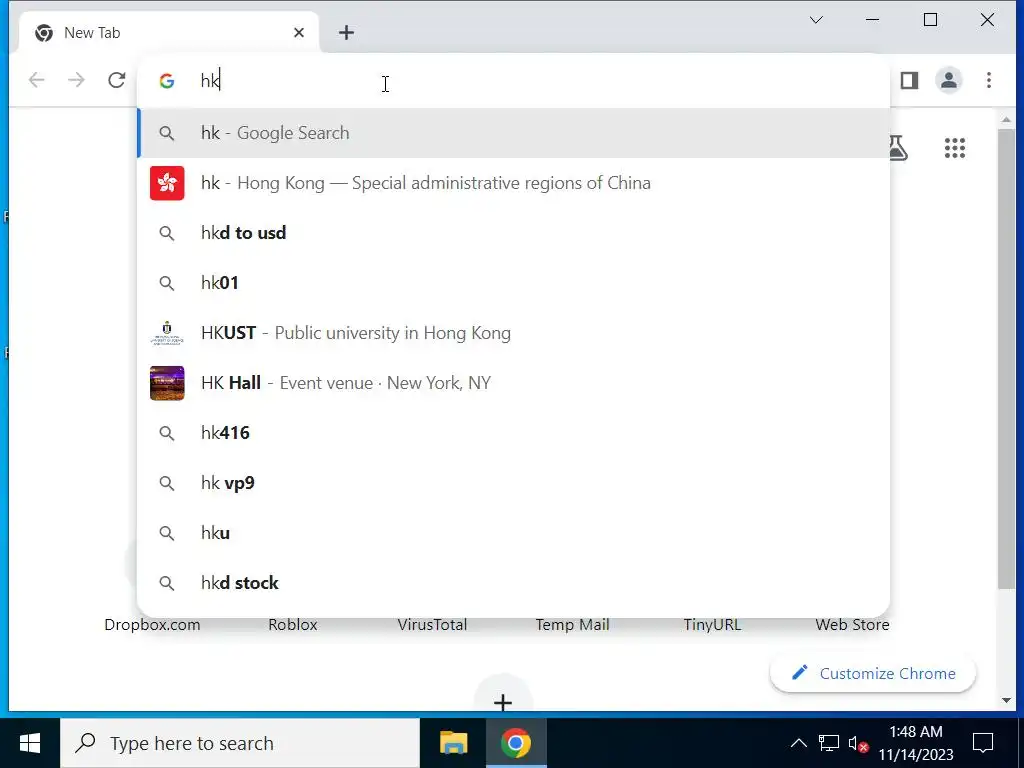Image resolution: width=1024 pixels, height=768 pixels.
Task: Open Chrome Labs flask icon
Action: [897, 148]
